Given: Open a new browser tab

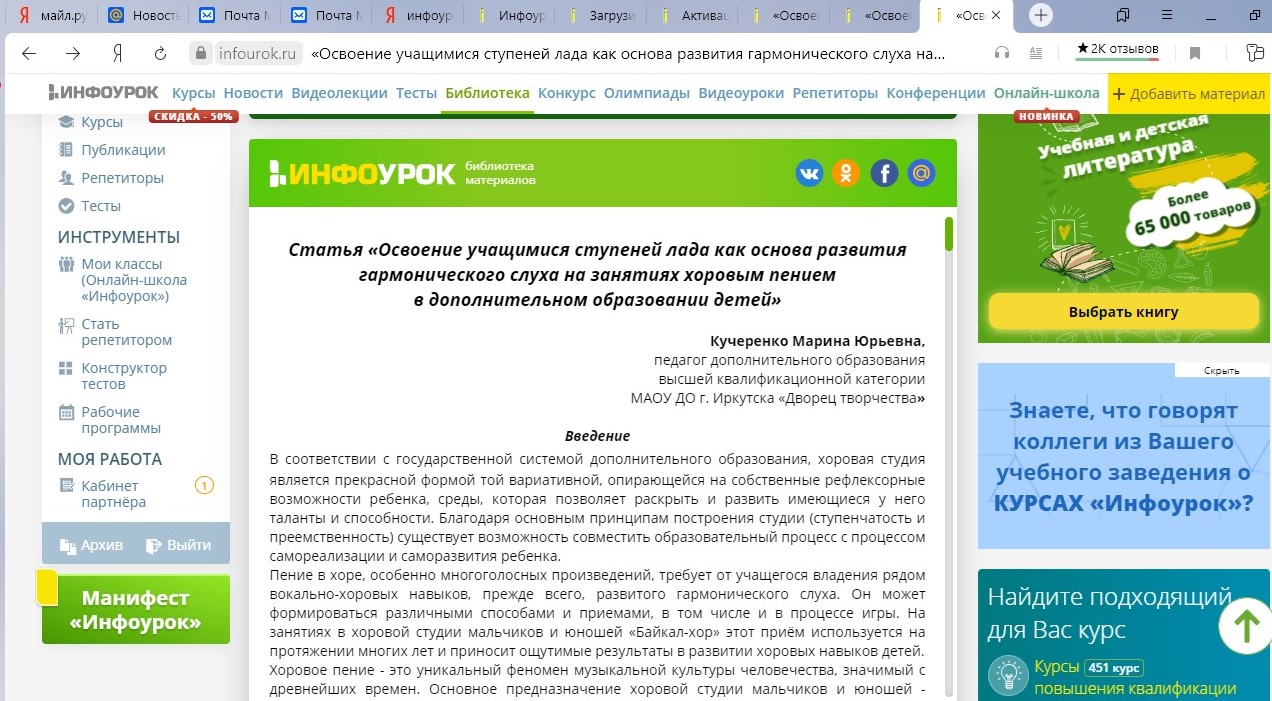Looking at the screenshot, I should pyautogui.click(x=1041, y=15).
